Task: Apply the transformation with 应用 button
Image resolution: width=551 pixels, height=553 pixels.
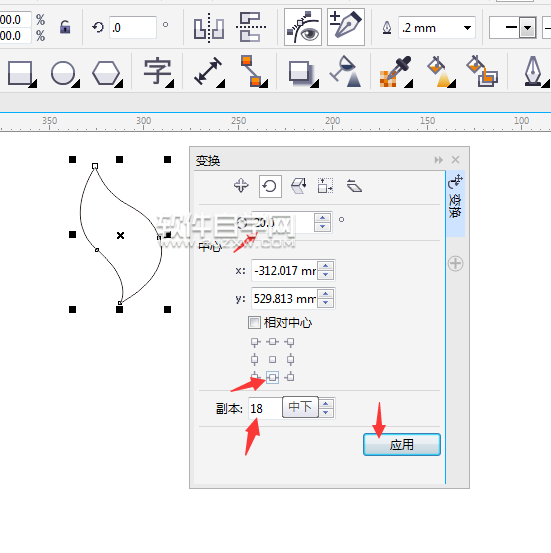Action: point(402,445)
